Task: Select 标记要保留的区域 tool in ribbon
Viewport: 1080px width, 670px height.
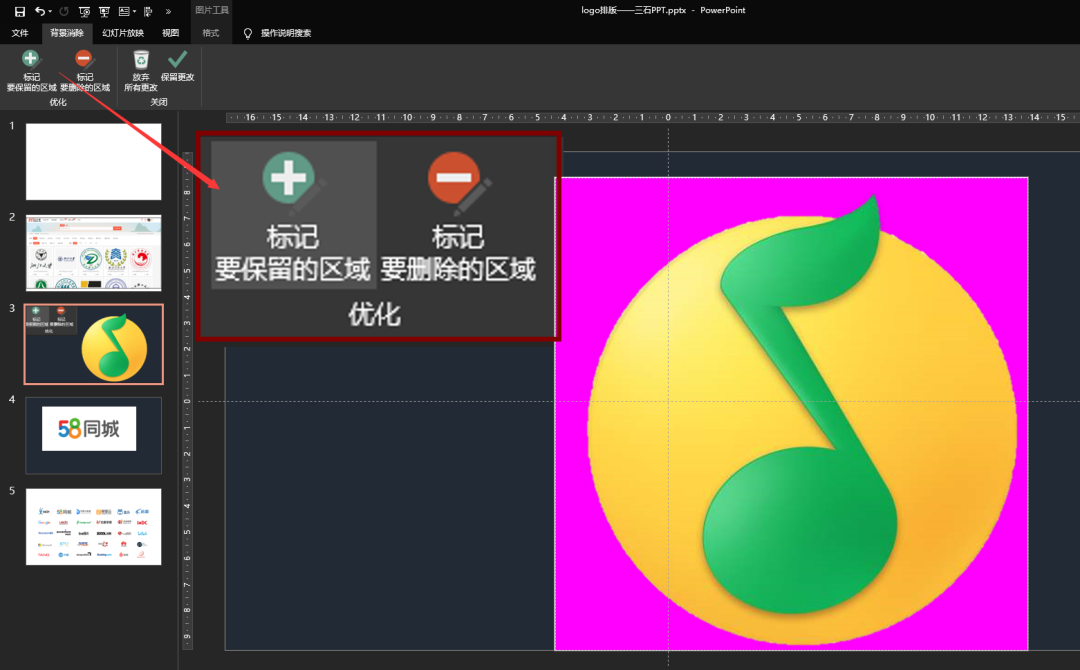Action: point(31,70)
